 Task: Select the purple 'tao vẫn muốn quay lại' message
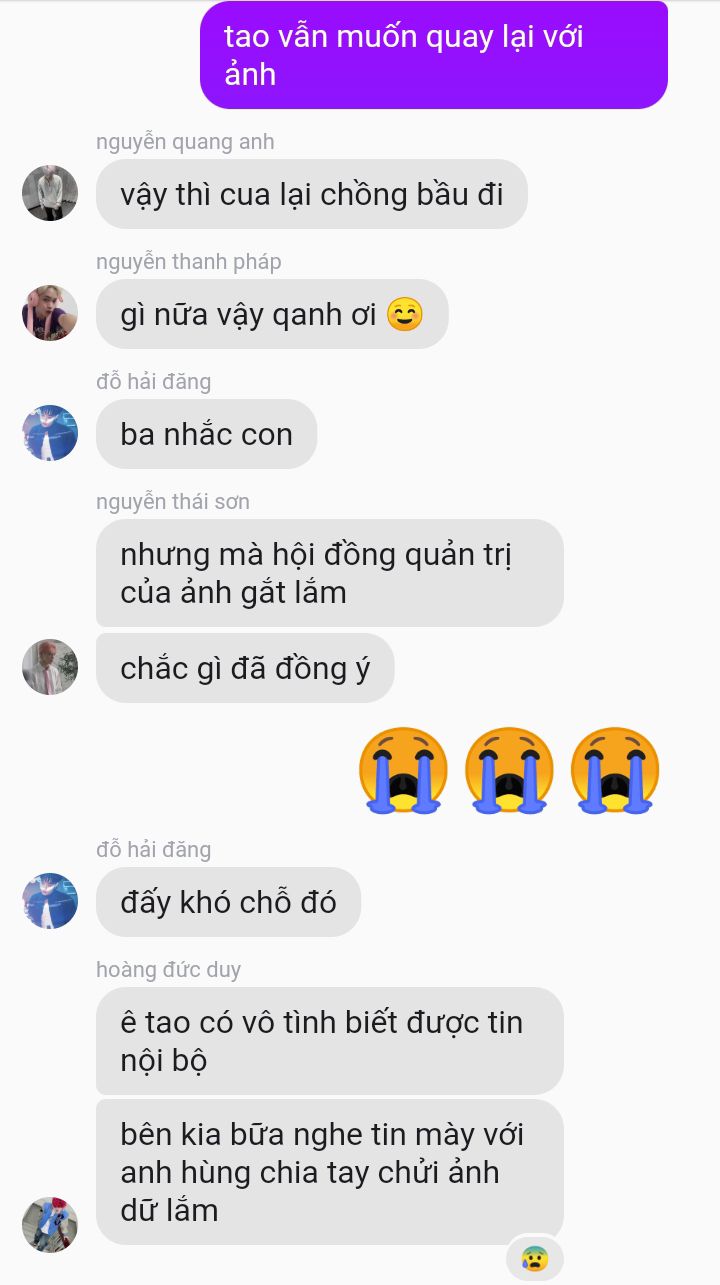point(434,55)
